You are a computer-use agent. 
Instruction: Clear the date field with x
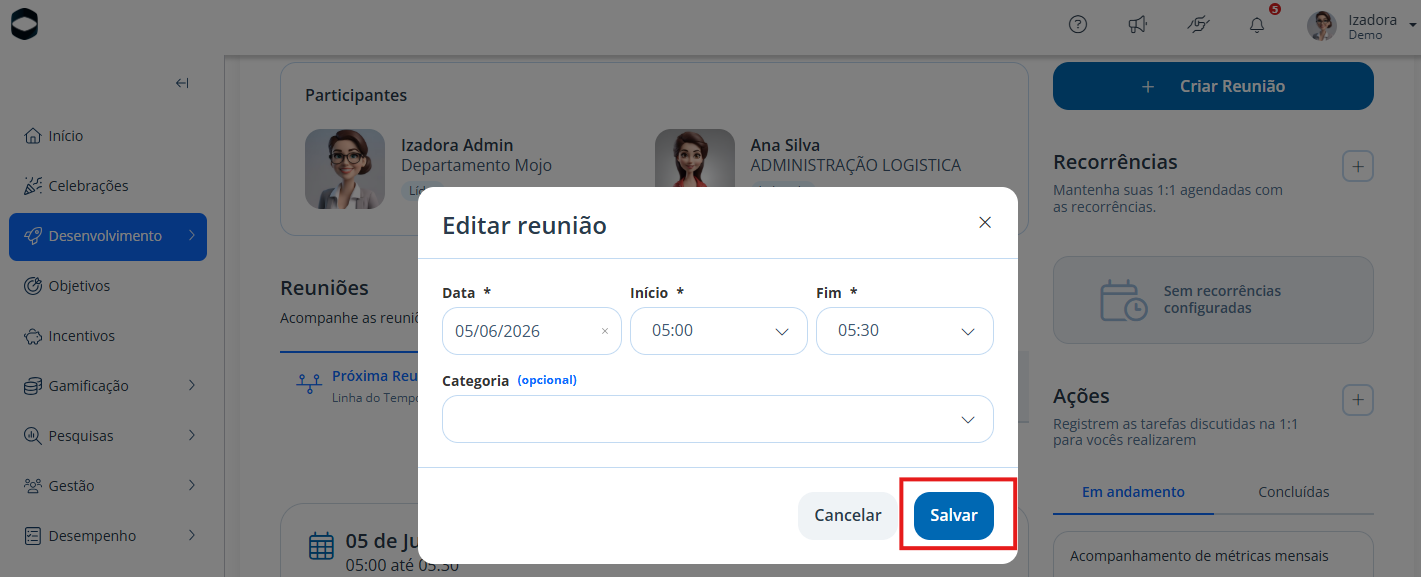click(604, 331)
